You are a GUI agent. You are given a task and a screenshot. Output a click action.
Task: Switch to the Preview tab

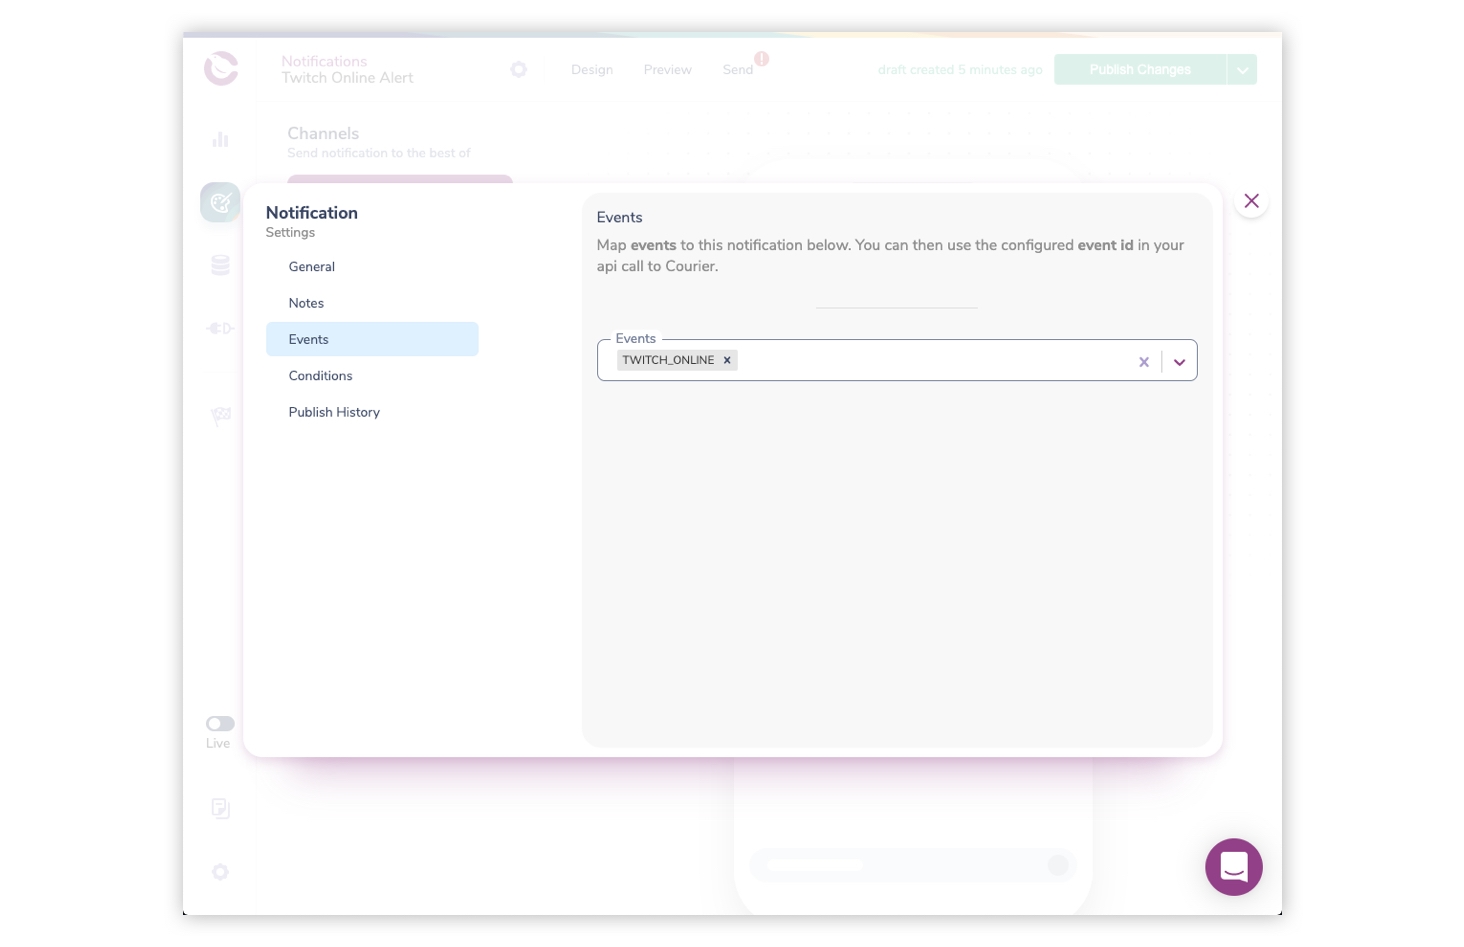[667, 70]
